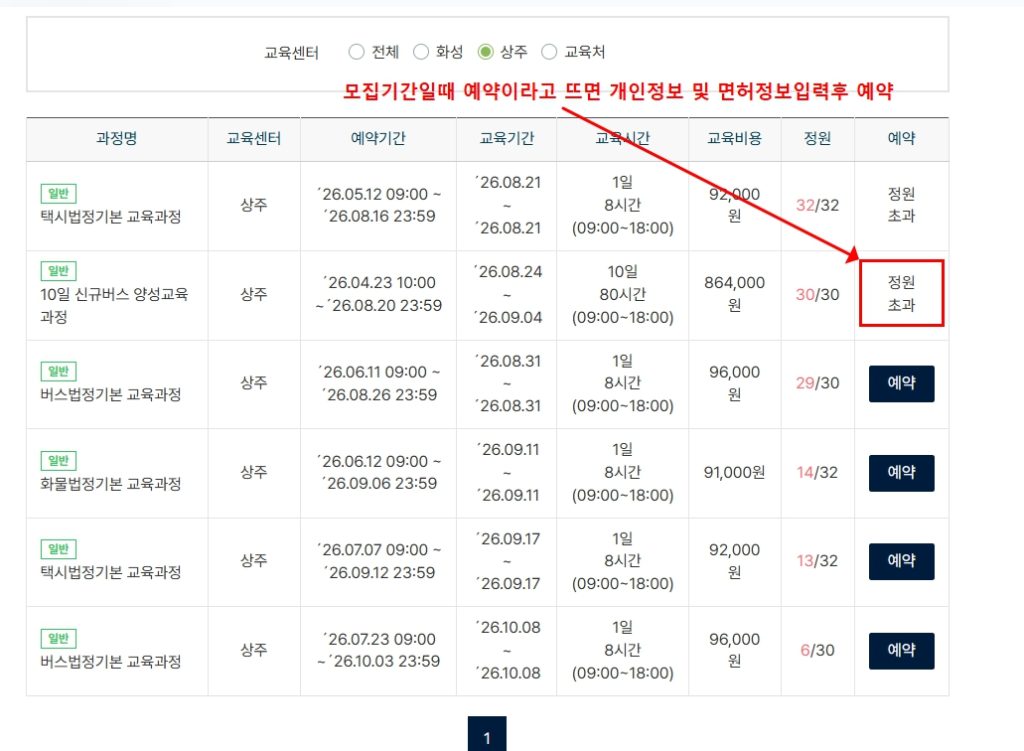Click the 14/32 capacity cell
This screenshot has height=751, width=1024.
click(x=818, y=472)
